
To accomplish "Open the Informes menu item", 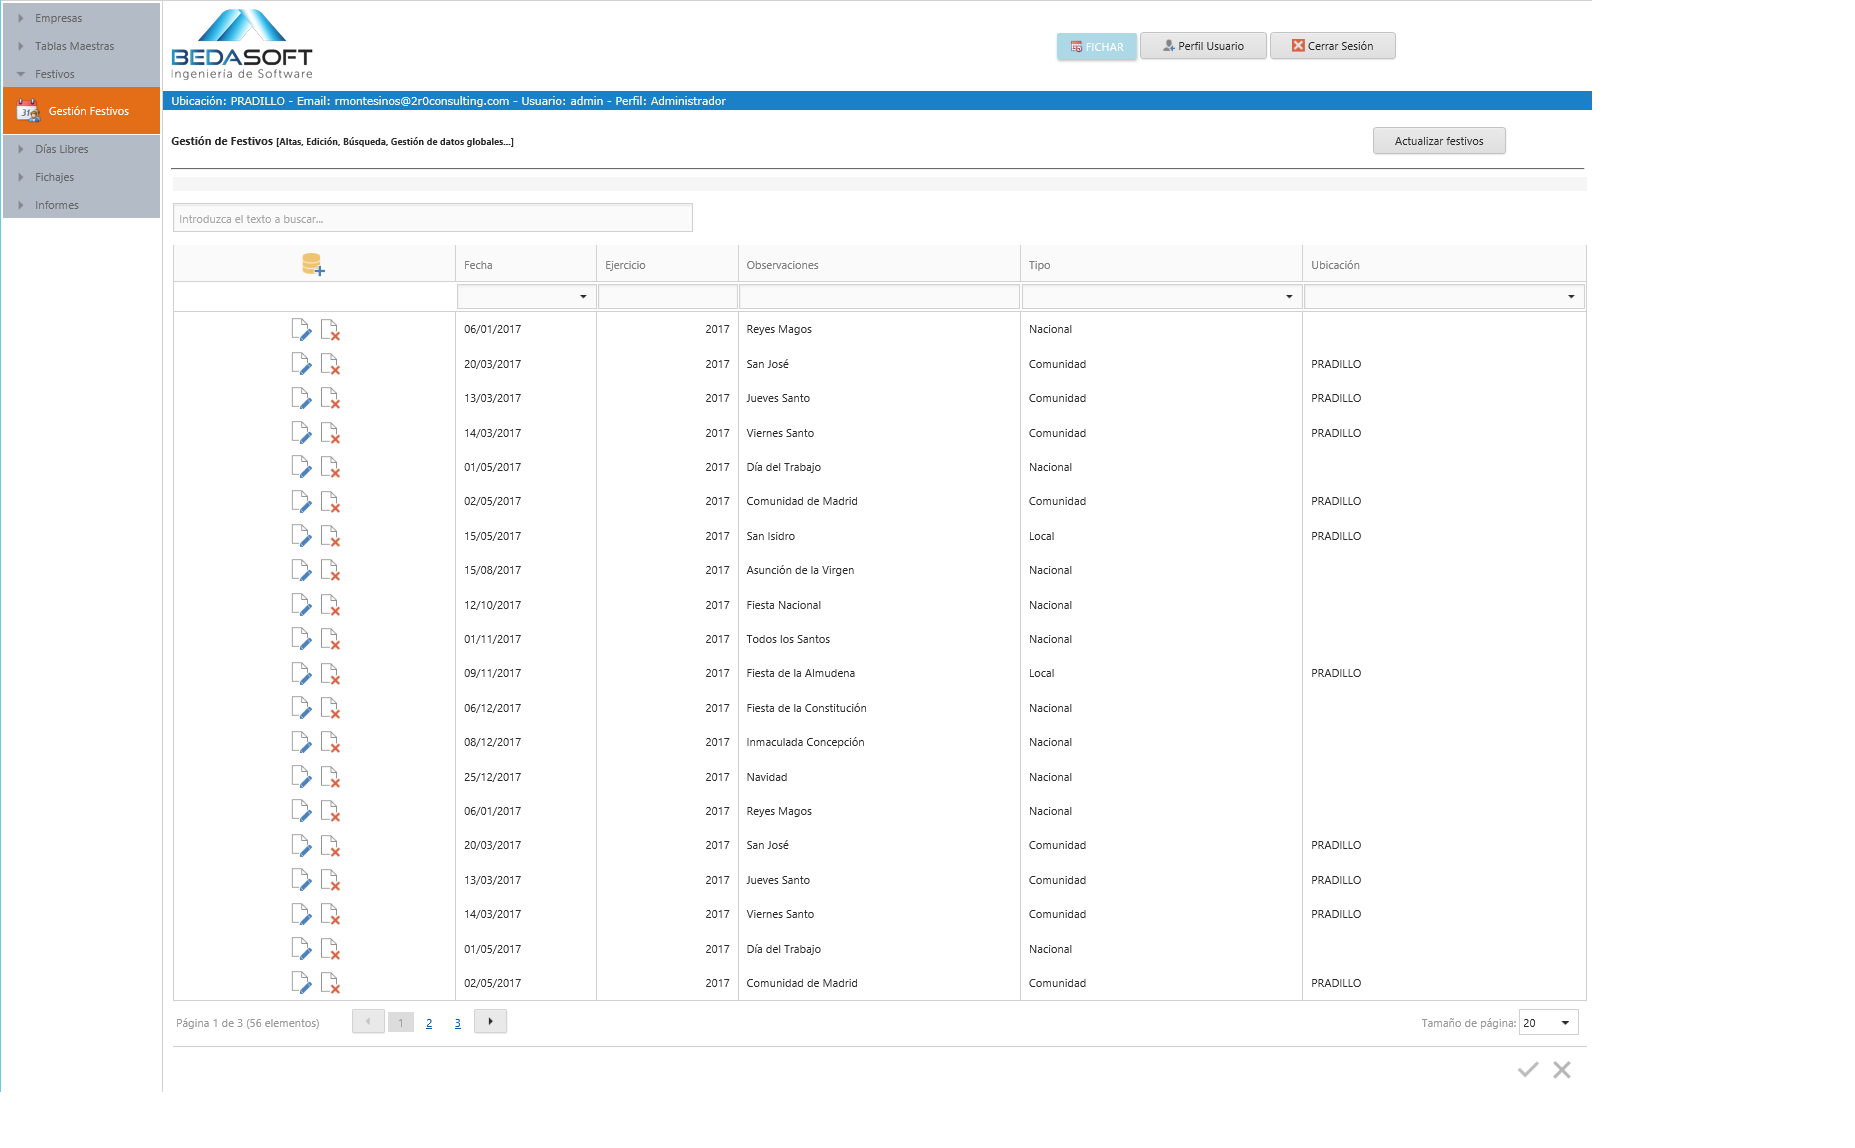I will [x=57, y=205].
